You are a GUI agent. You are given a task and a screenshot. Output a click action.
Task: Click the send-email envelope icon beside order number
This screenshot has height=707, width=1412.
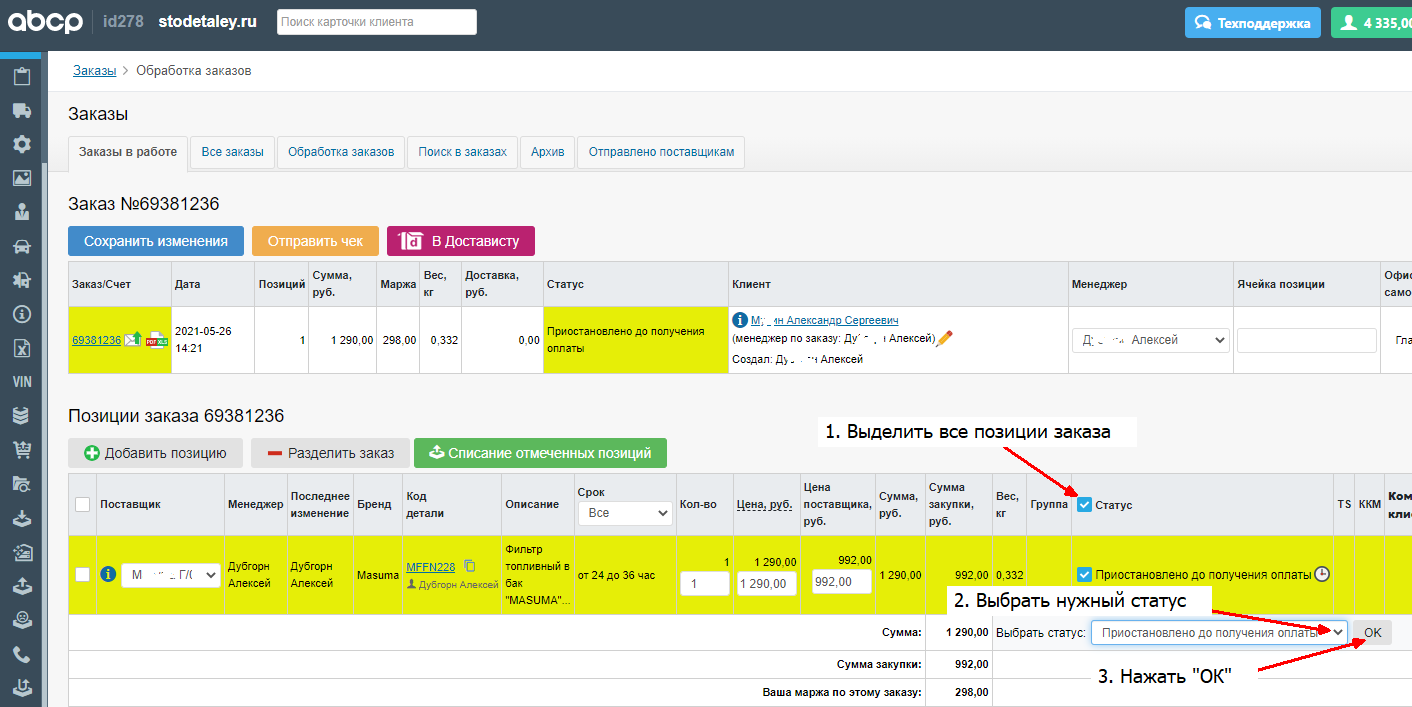pyautogui.click(x=133, y=340)
